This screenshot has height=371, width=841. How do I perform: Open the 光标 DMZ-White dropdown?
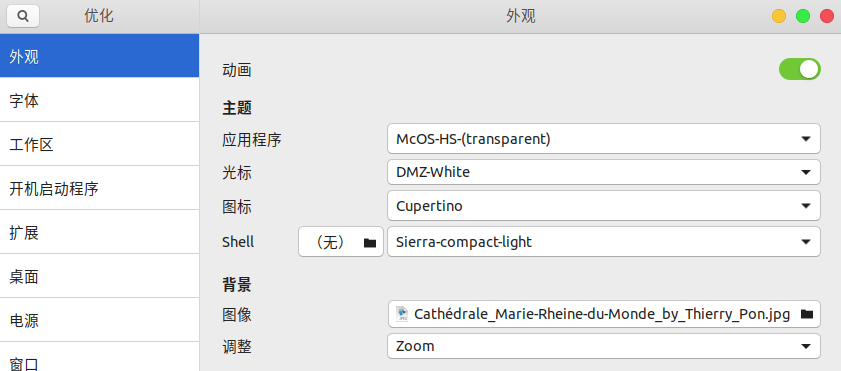604,172
